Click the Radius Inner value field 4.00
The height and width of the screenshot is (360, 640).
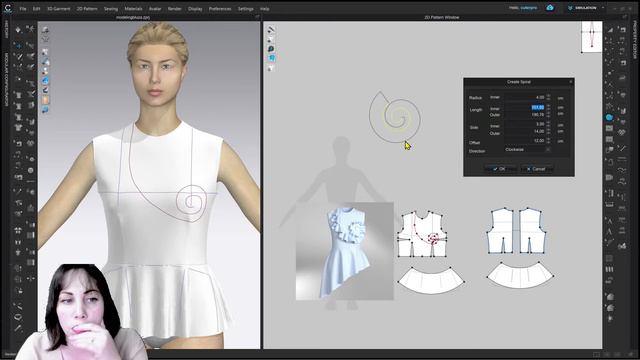click(x=524, y=97)
